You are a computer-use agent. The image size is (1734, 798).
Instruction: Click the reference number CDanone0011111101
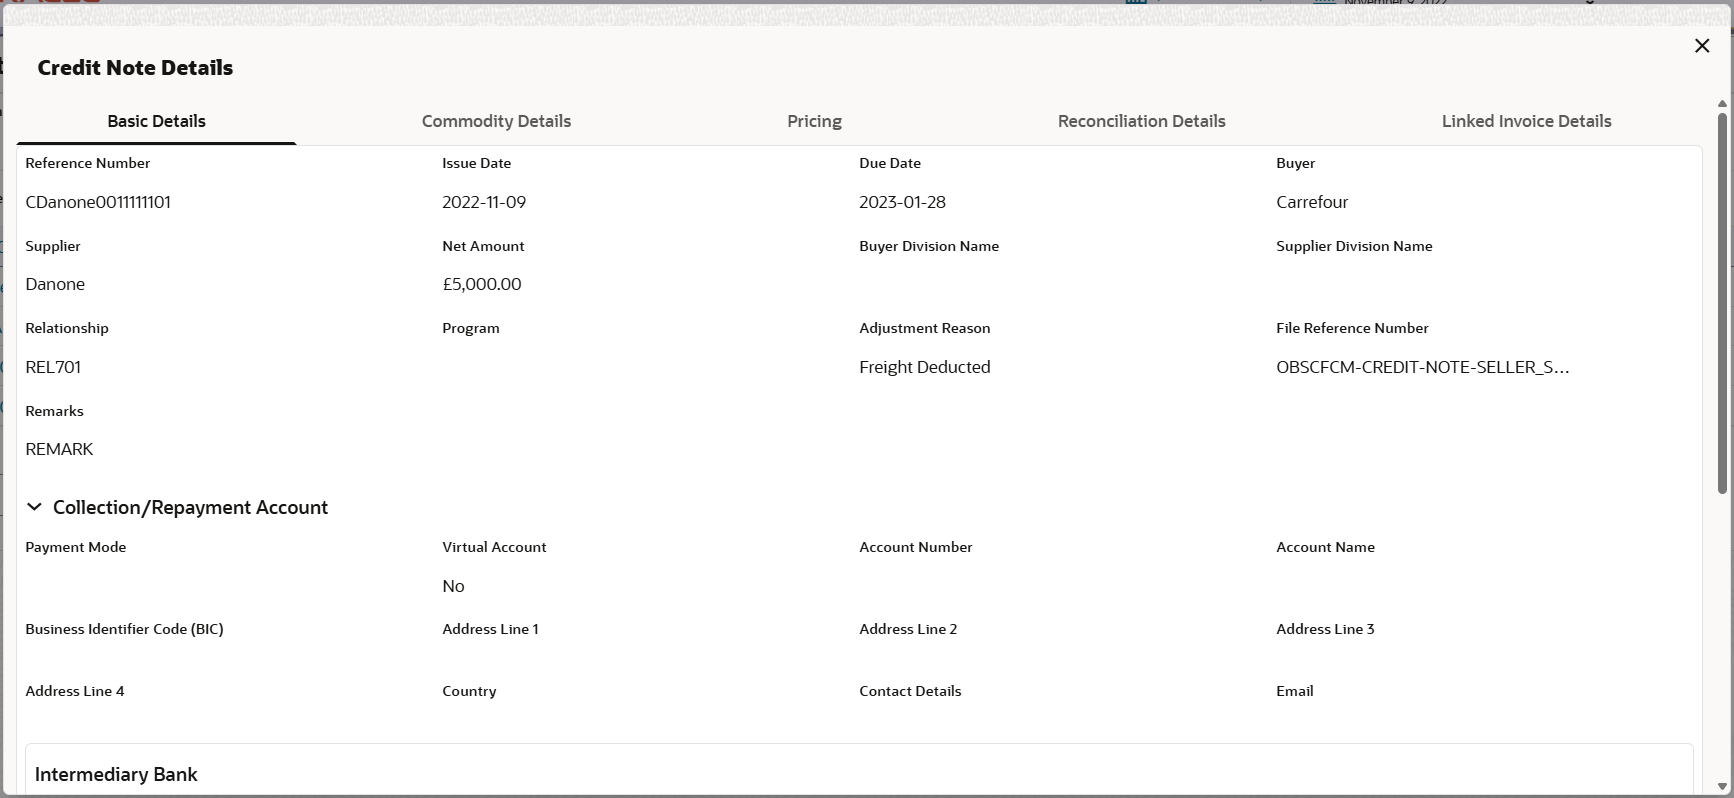[x=98, y=202]
